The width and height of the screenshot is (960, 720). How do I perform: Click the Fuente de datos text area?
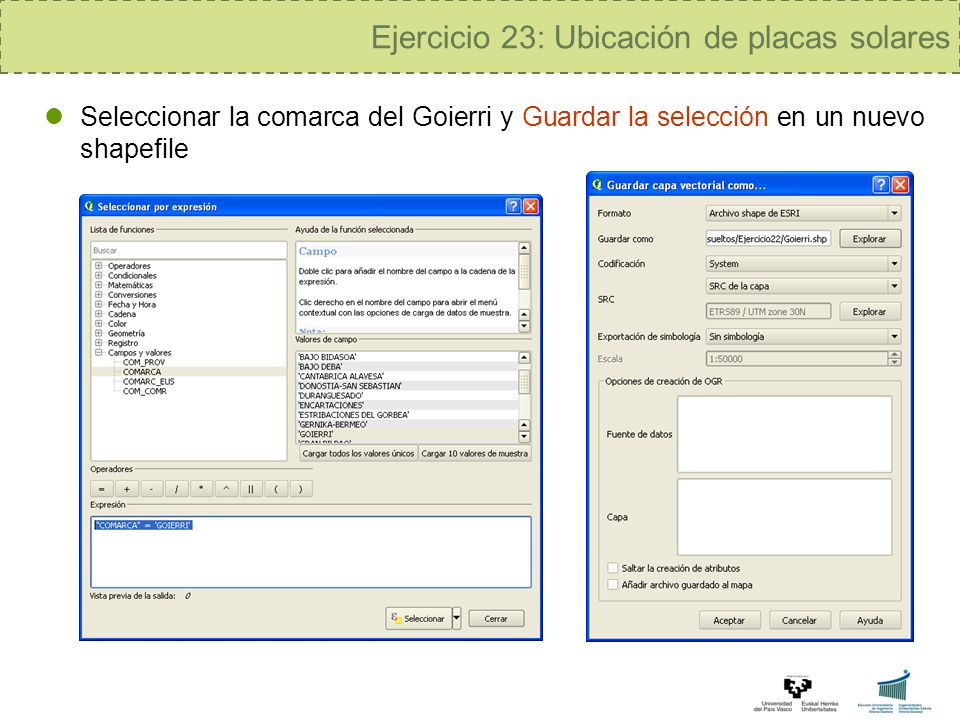784,434
